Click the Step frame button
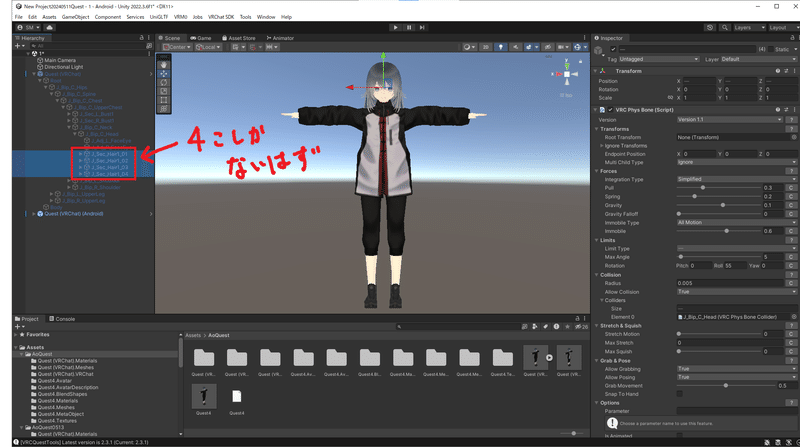800x447 pixels. click(422, 28)
